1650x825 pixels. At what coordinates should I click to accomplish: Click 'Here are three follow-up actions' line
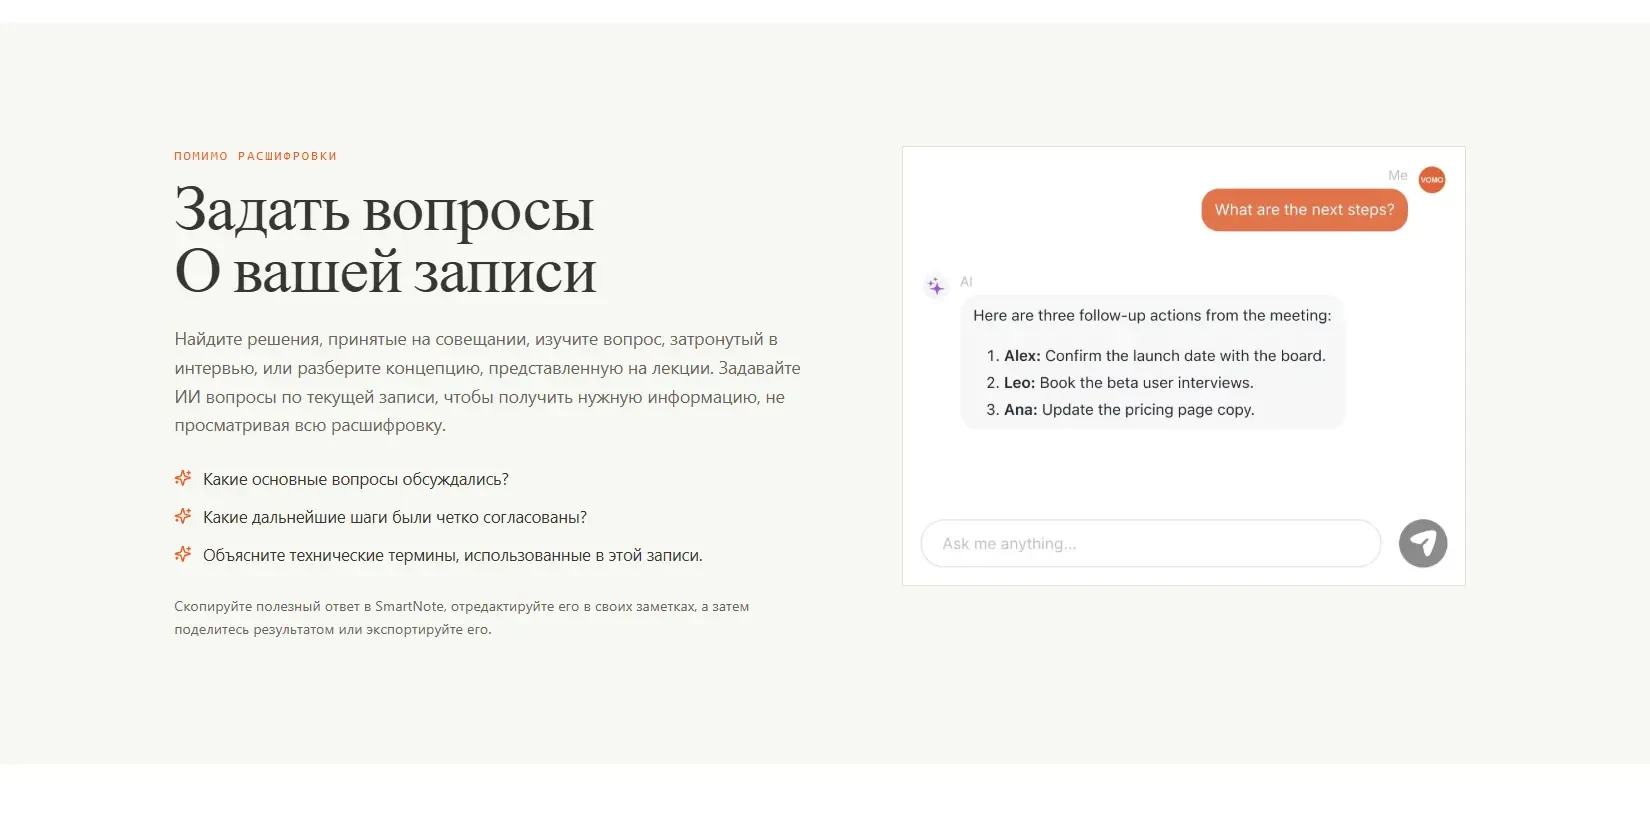pos(1152,315)
